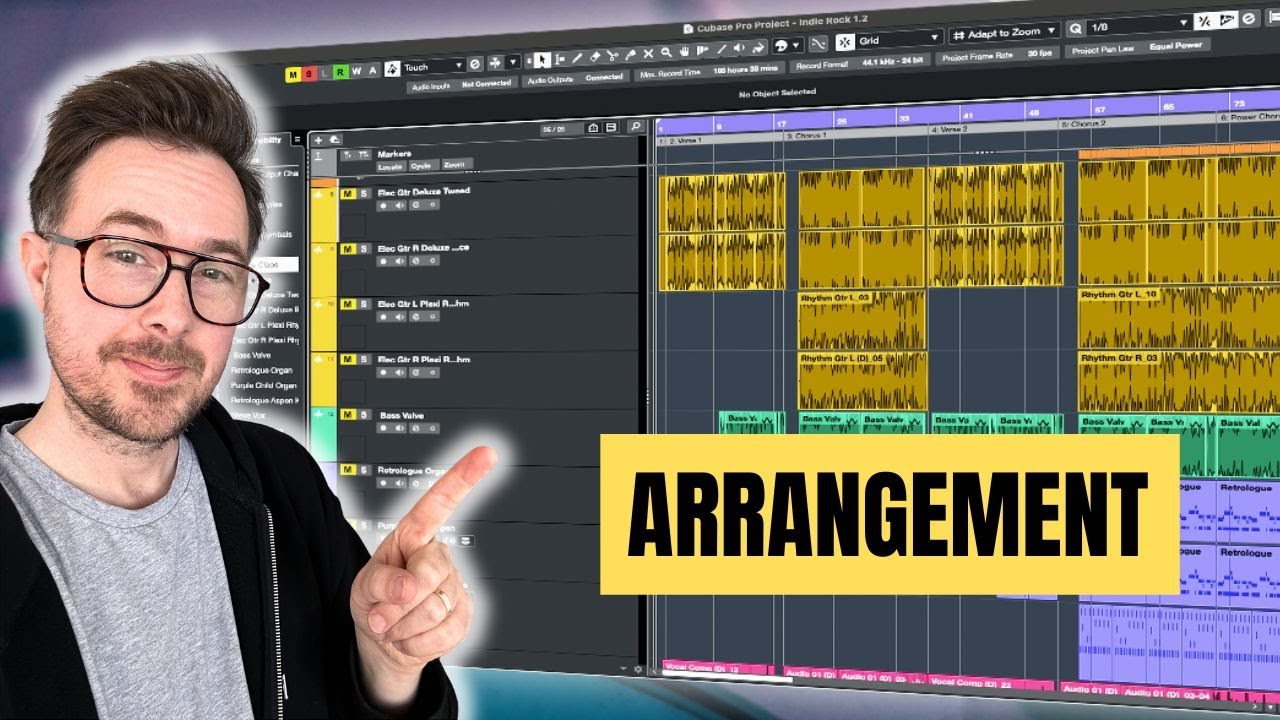
Task: Click the auto-scroll arrows icon
Action: [495, 62]
